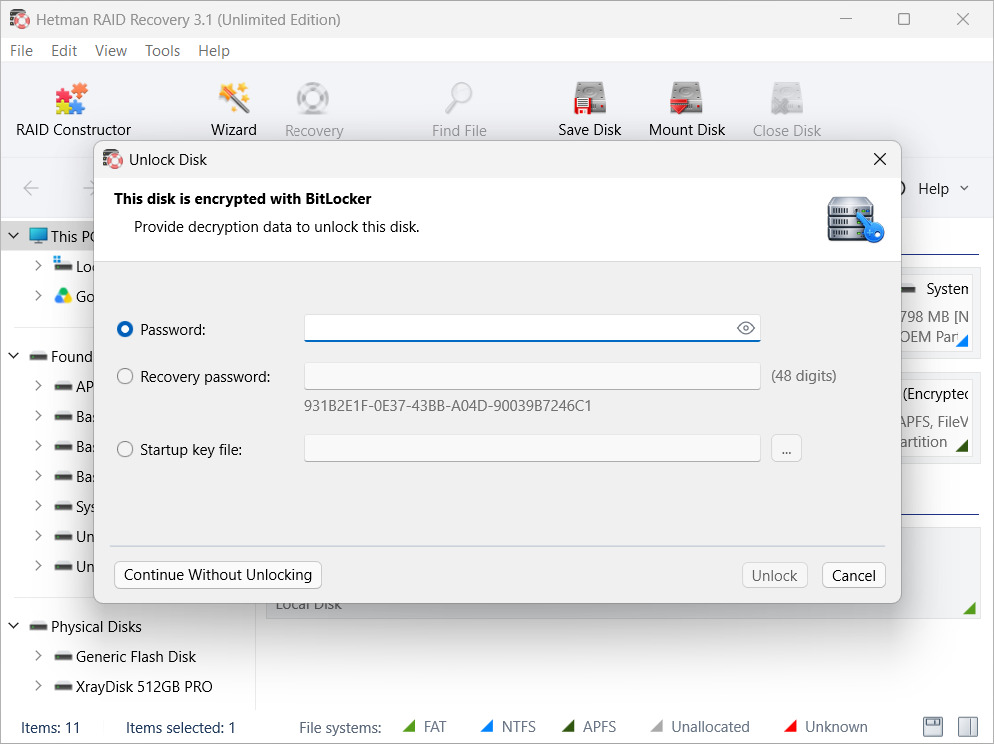Viewport: 994px width, 744px height.
Task: Click the blue NTFS legend triangle
Action: (487, 726)
